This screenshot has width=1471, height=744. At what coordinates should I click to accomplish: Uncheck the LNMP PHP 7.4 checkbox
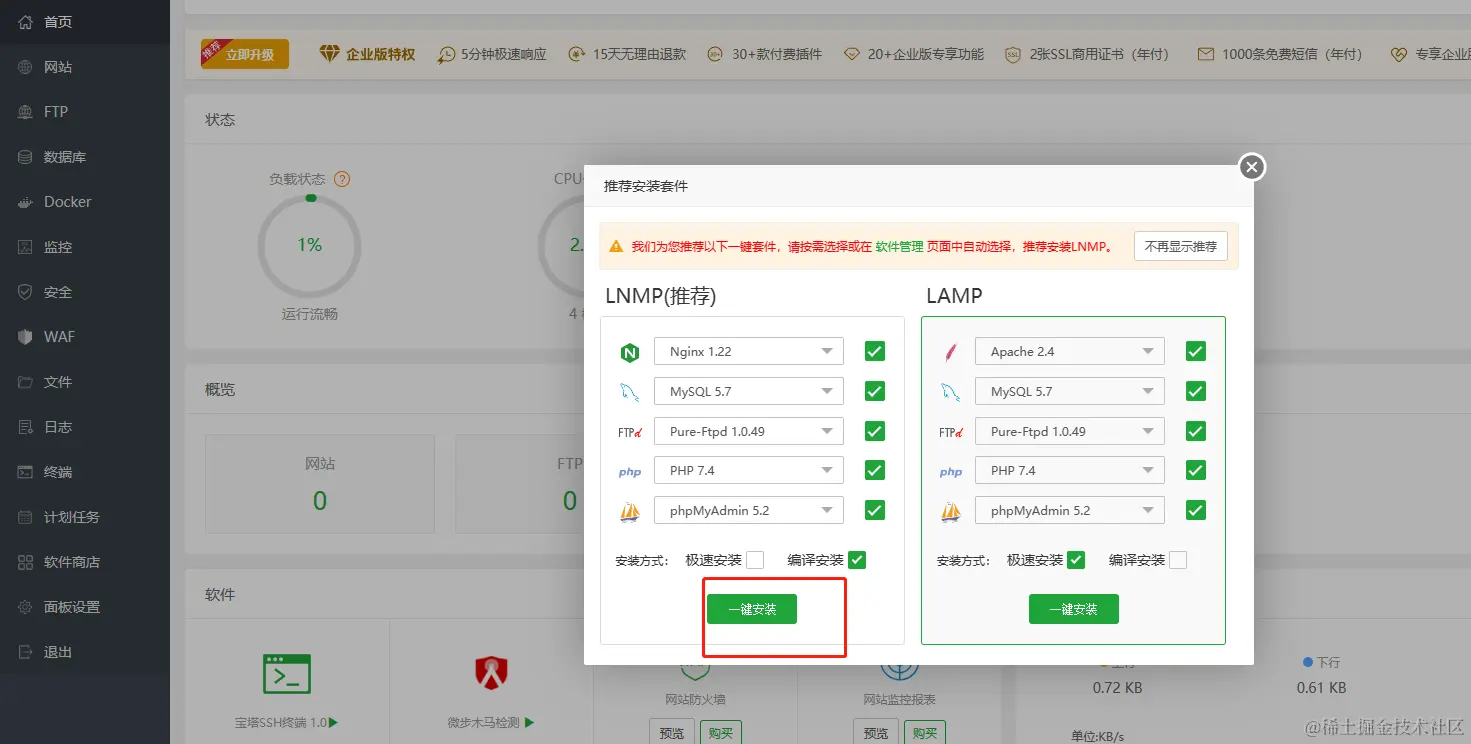[875, 470]
